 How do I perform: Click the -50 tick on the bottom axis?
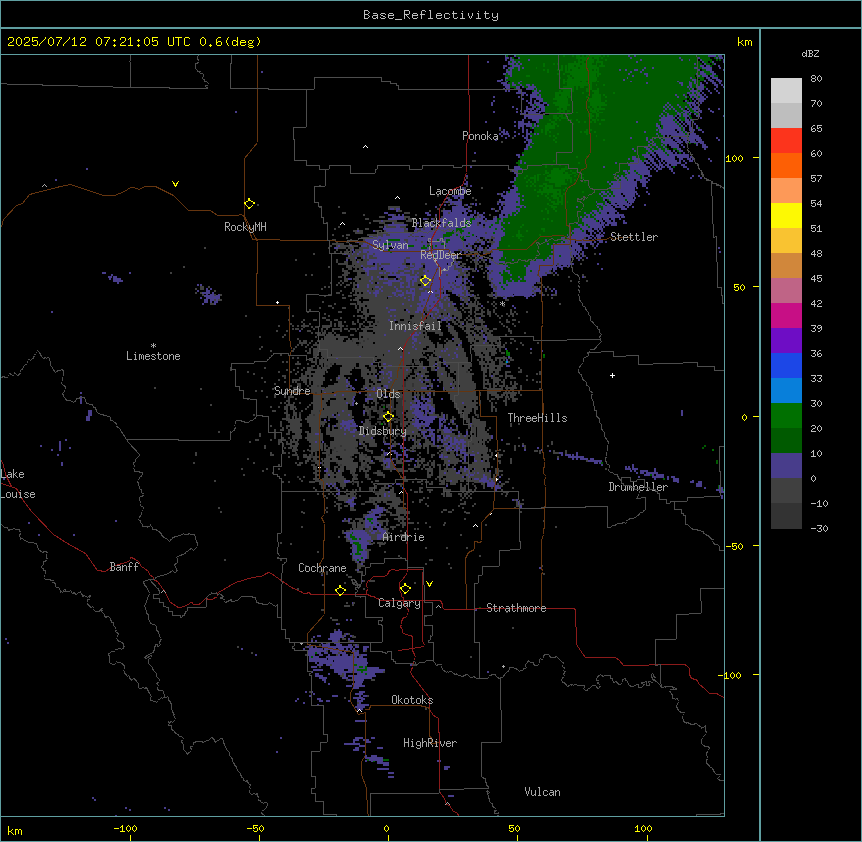pyautogui.click(x=255, y=828)
